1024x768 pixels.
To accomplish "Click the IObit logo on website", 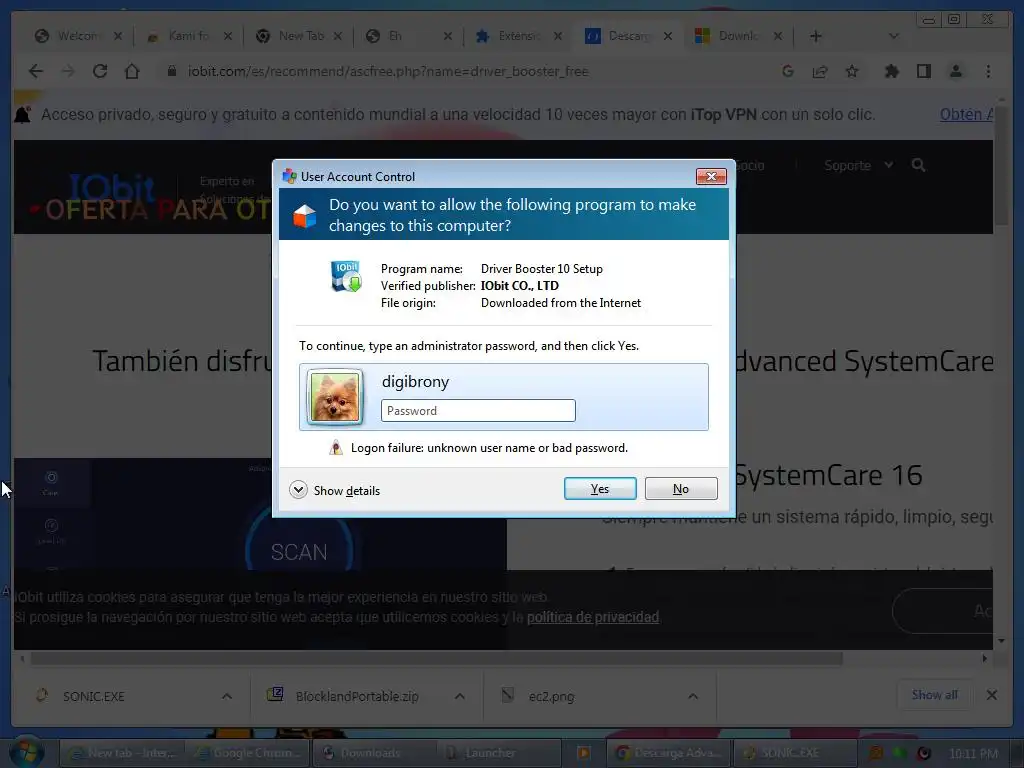I will point(112,187).
